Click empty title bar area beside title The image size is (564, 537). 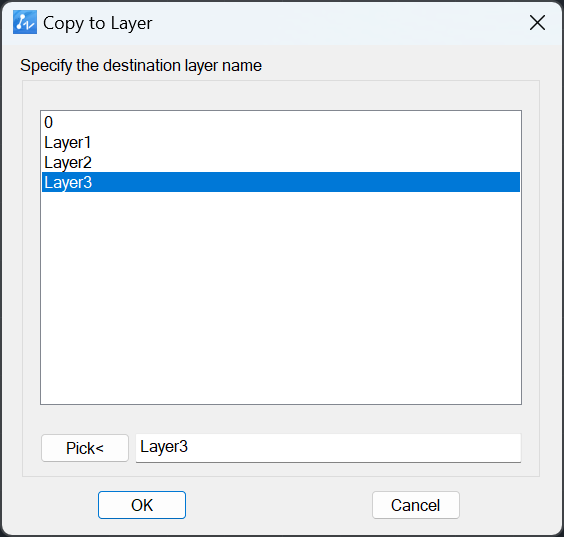click(338, 23)
